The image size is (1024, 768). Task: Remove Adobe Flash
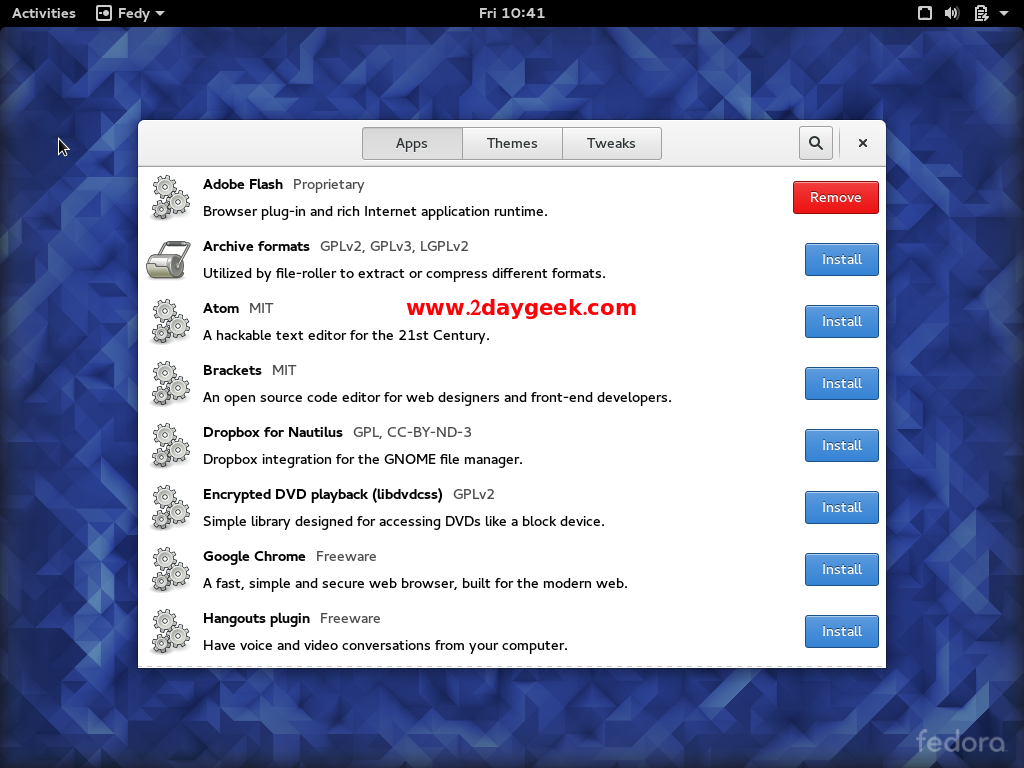click(835, 197)
